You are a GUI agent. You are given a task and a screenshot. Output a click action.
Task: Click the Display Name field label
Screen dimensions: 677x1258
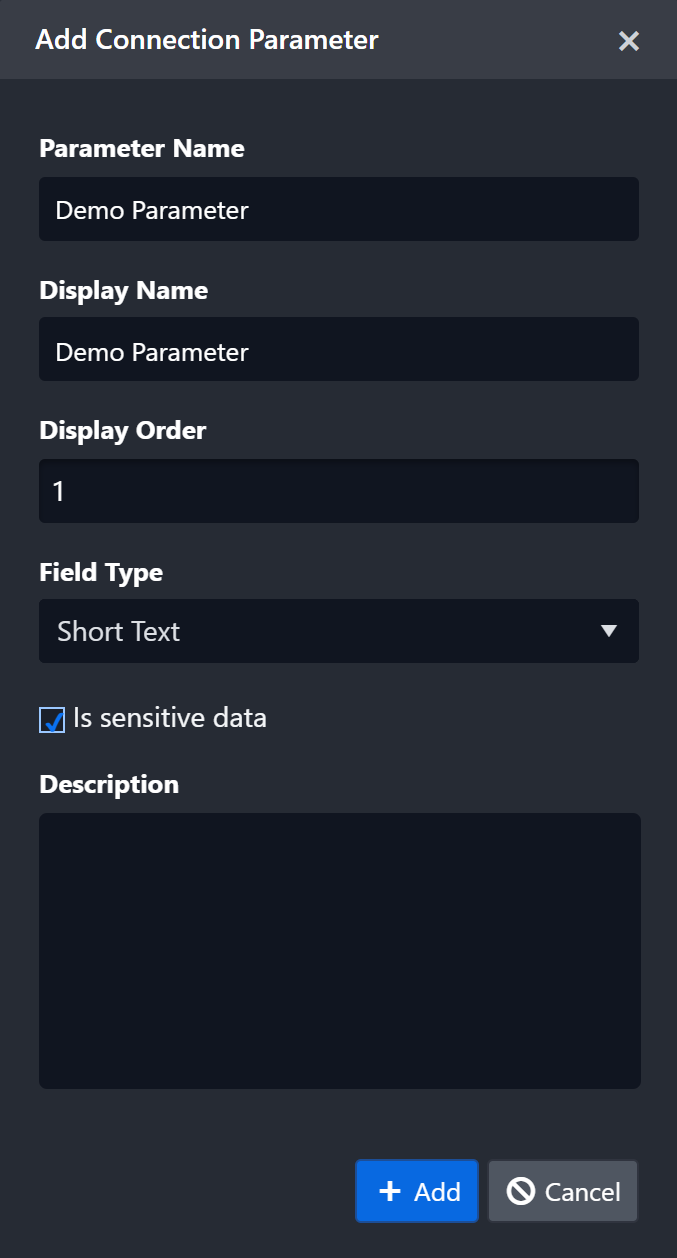click(x=123, y=290)
